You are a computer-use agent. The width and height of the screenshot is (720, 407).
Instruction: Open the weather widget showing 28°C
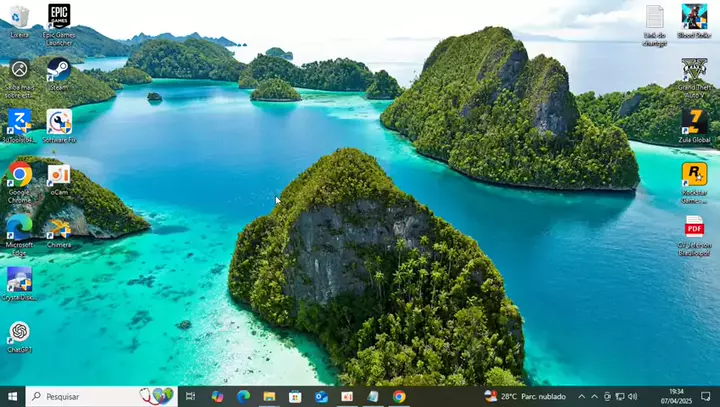(x=525, y=396)
